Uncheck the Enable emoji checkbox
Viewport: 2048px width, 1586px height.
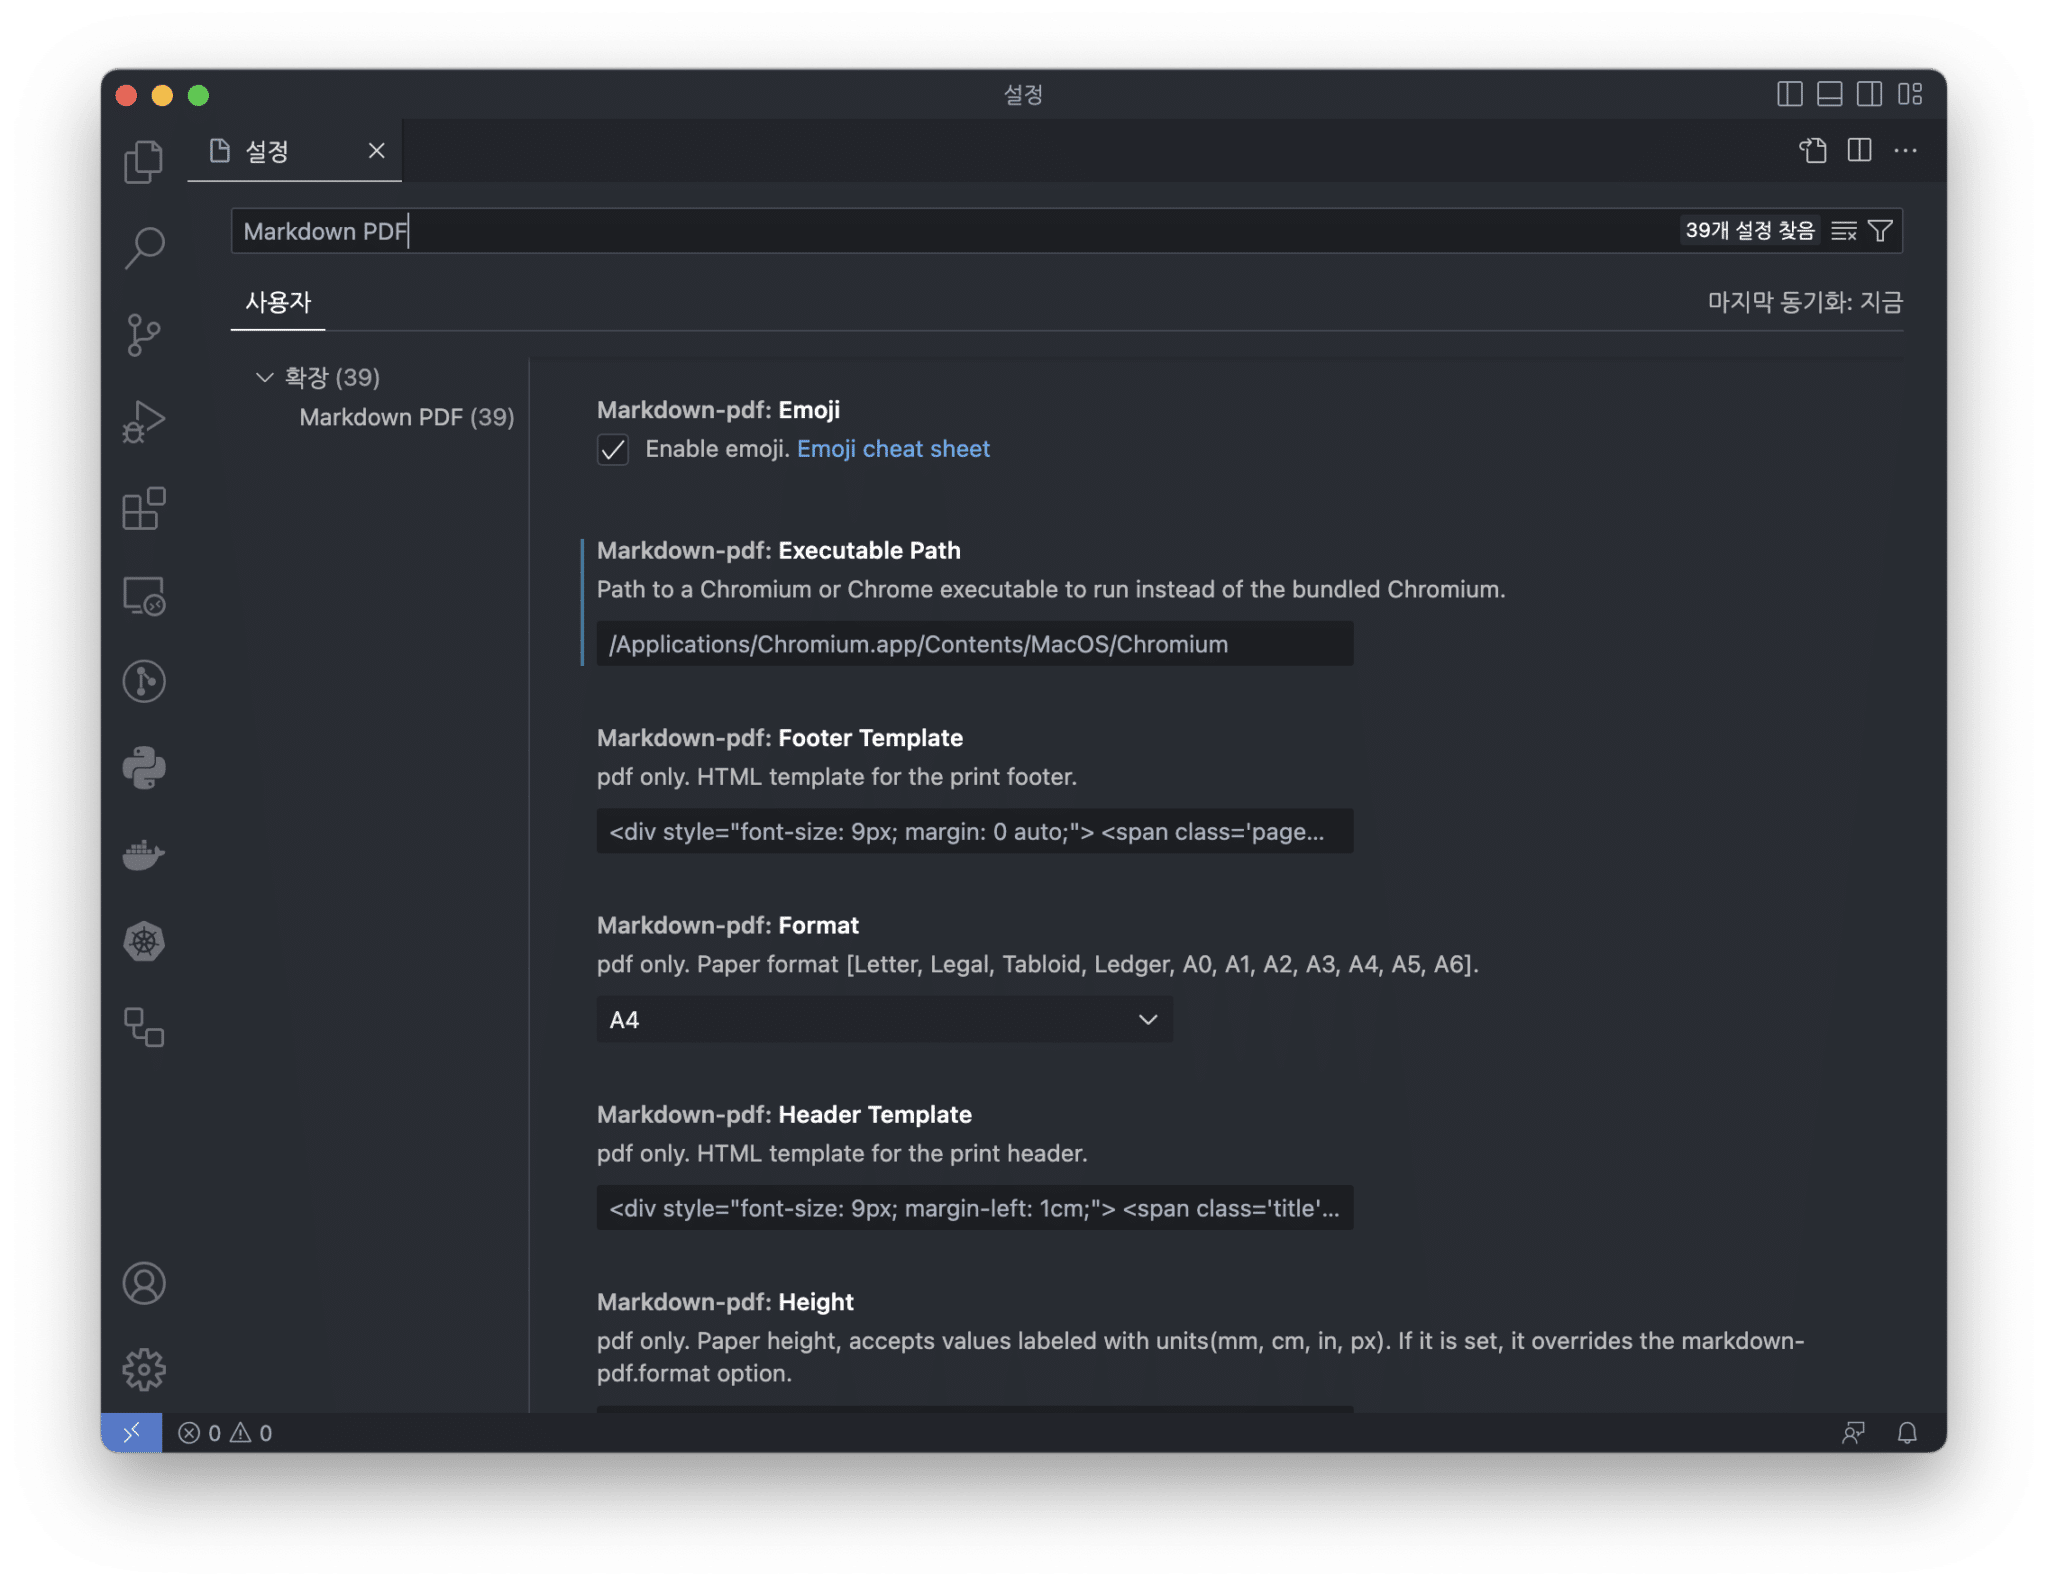(613, 450)
